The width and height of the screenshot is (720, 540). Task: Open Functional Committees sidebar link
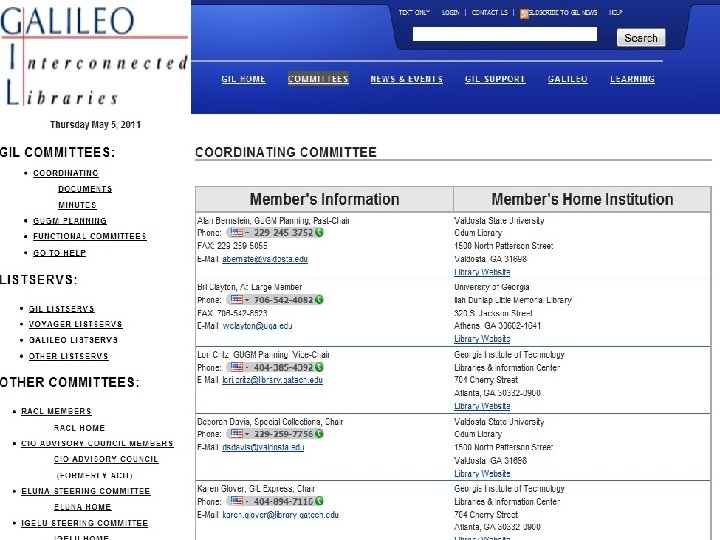point(90,236)
